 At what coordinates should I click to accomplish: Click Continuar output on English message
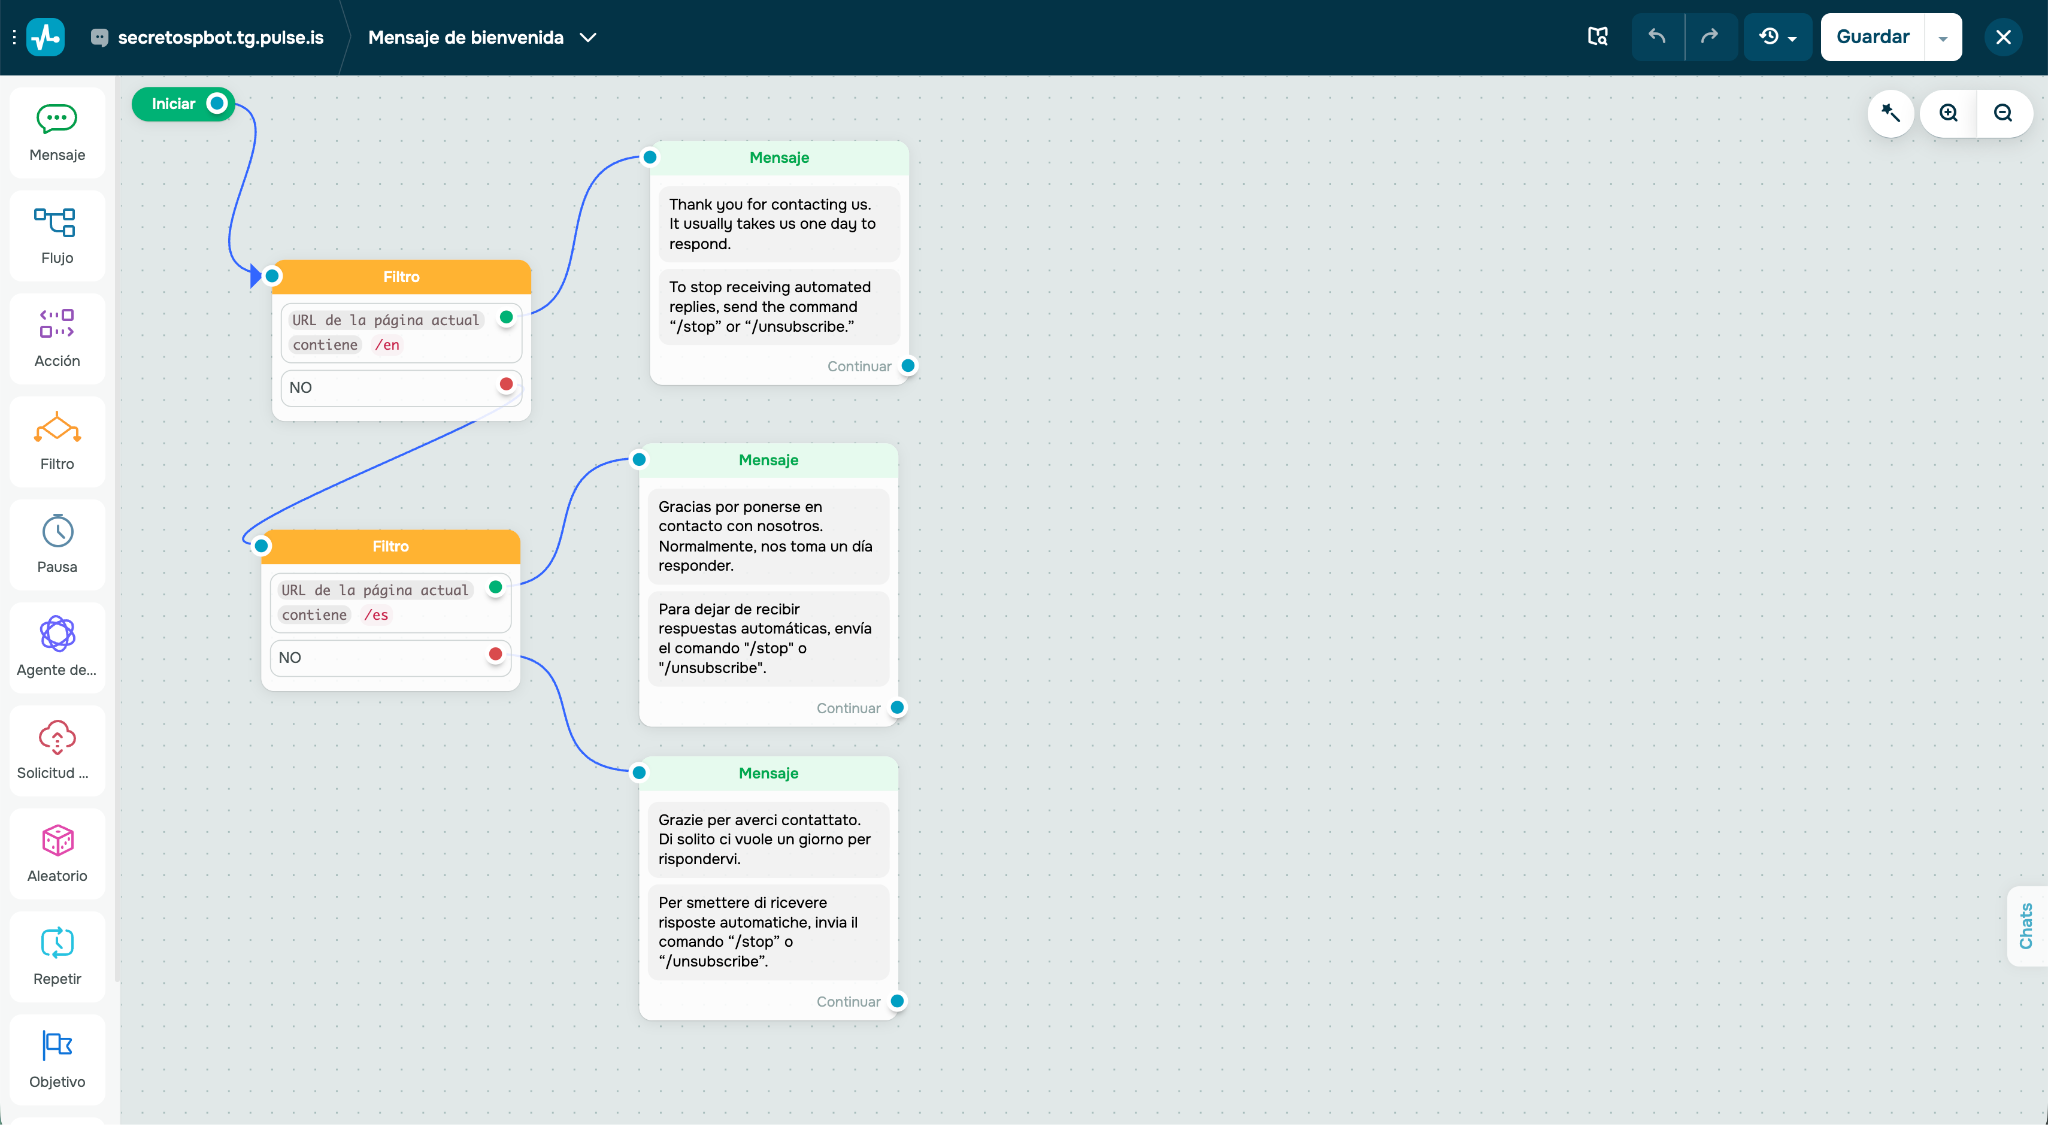[908, 366]
